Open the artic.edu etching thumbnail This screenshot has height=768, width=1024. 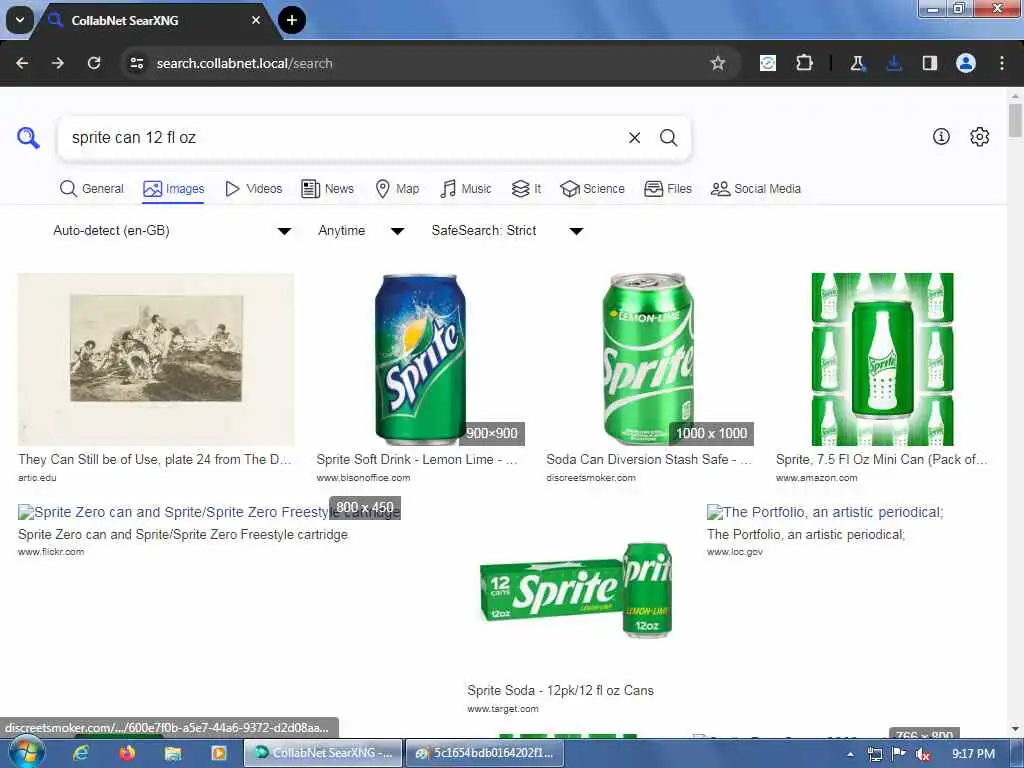click(x=156, y=359)
